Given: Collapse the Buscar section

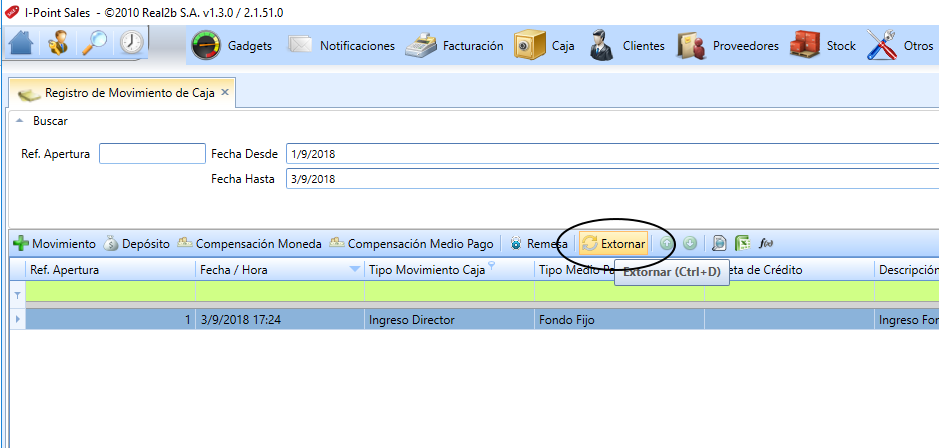Looking at the screenshot, I should click(x=20, y=121).
